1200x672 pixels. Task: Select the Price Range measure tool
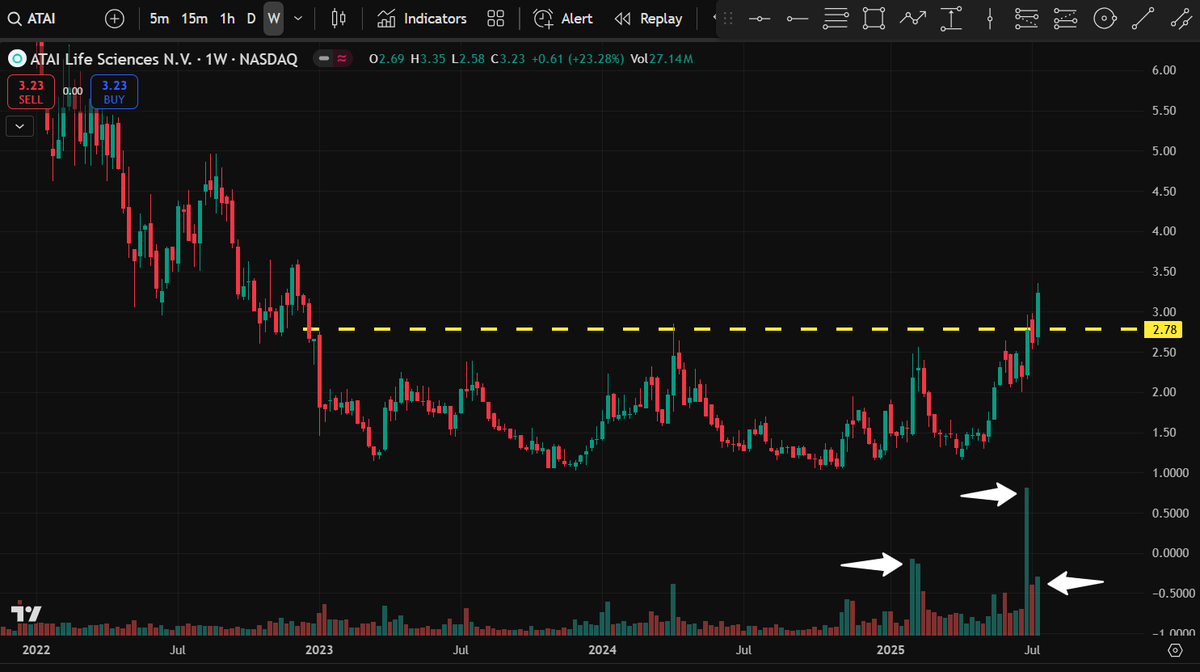click(x=951, y=18)
